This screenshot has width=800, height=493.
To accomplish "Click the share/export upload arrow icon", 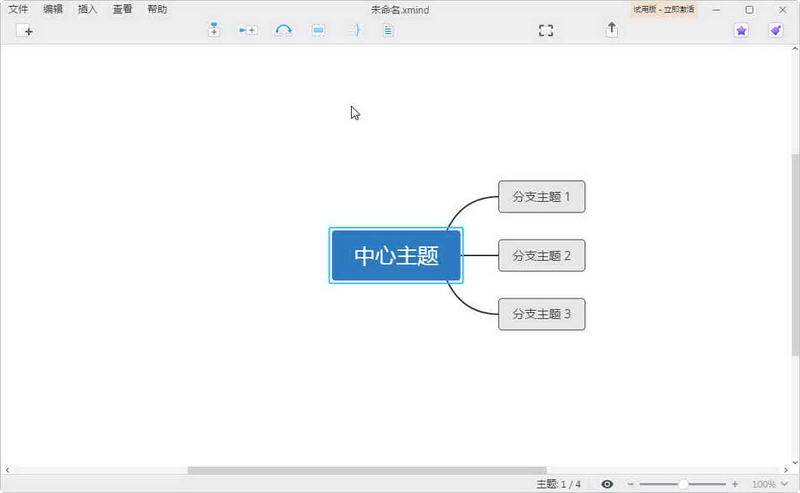I will coord(612,30).
